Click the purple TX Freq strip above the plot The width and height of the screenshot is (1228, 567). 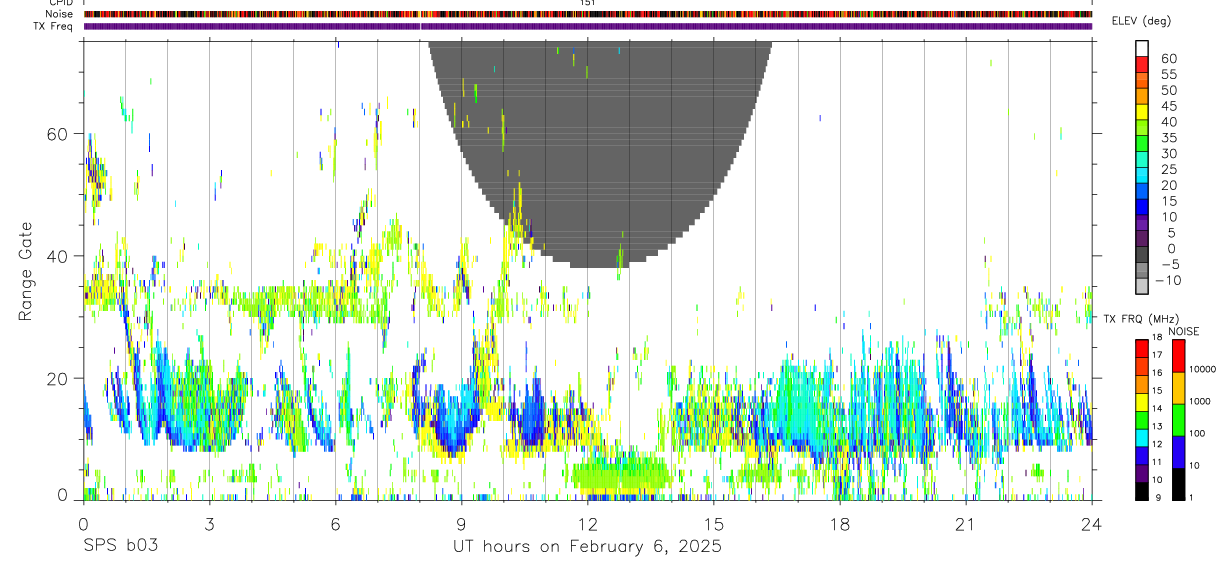(x=587, y=26)
